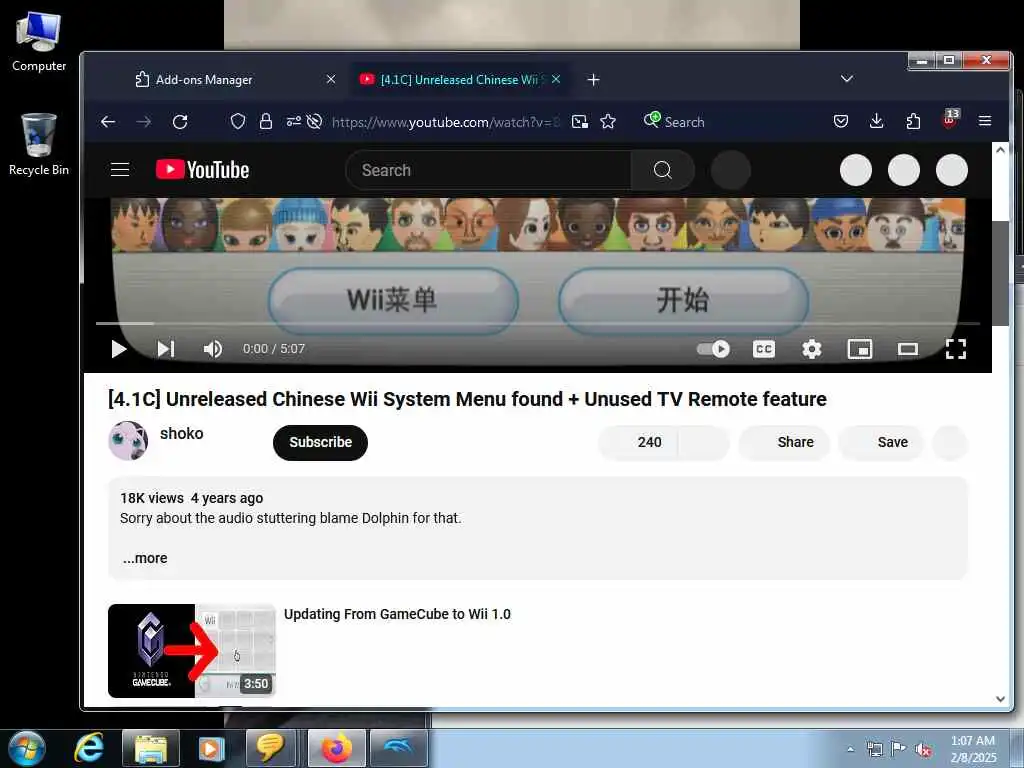Open the Share button
Image resolution: width=1024 pixels, height=768 pixels.
(x=784, y=442)
